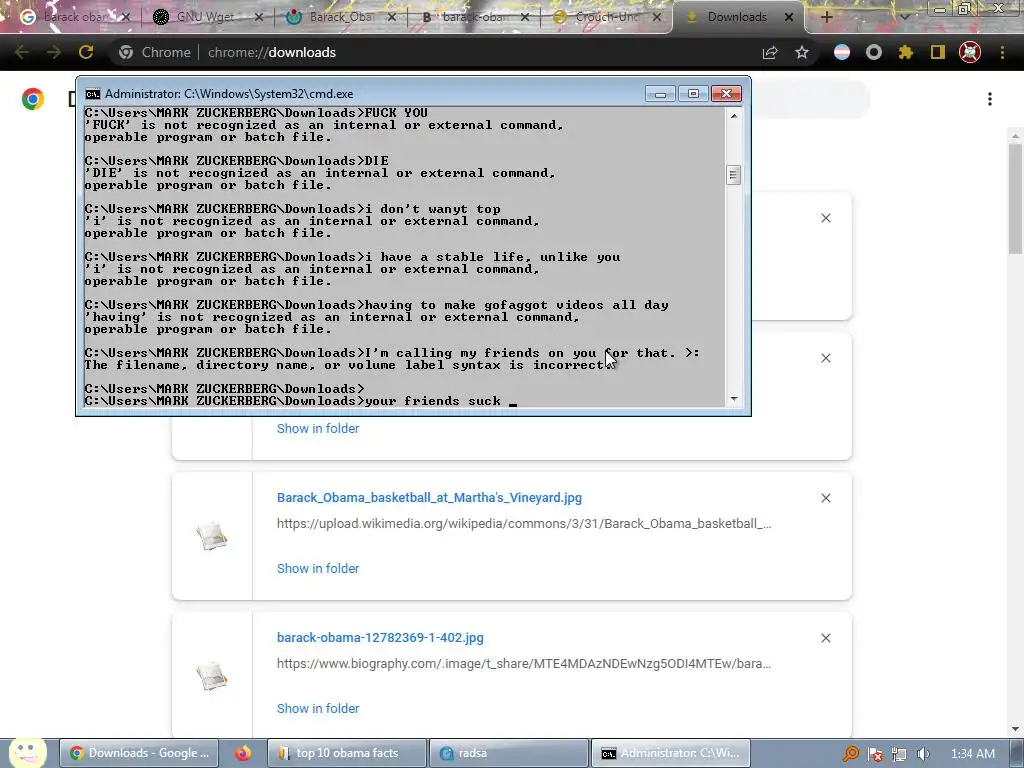Click the magnifier tray icon
Image resolution: width=1024 pixels, height=768 pixels.
pos(850,754)
